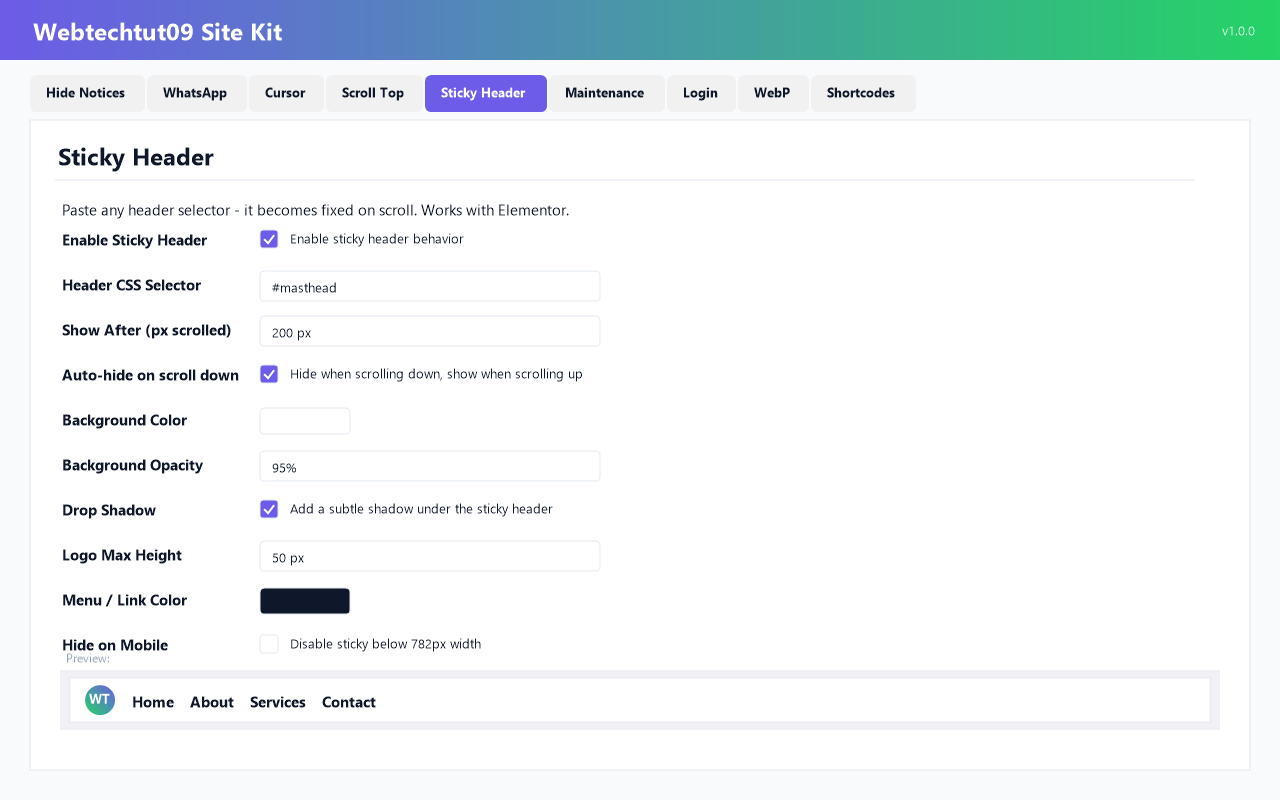Uncheck Enable sticky header behavior
The image size is (1280, 800).
coord(269,239)
